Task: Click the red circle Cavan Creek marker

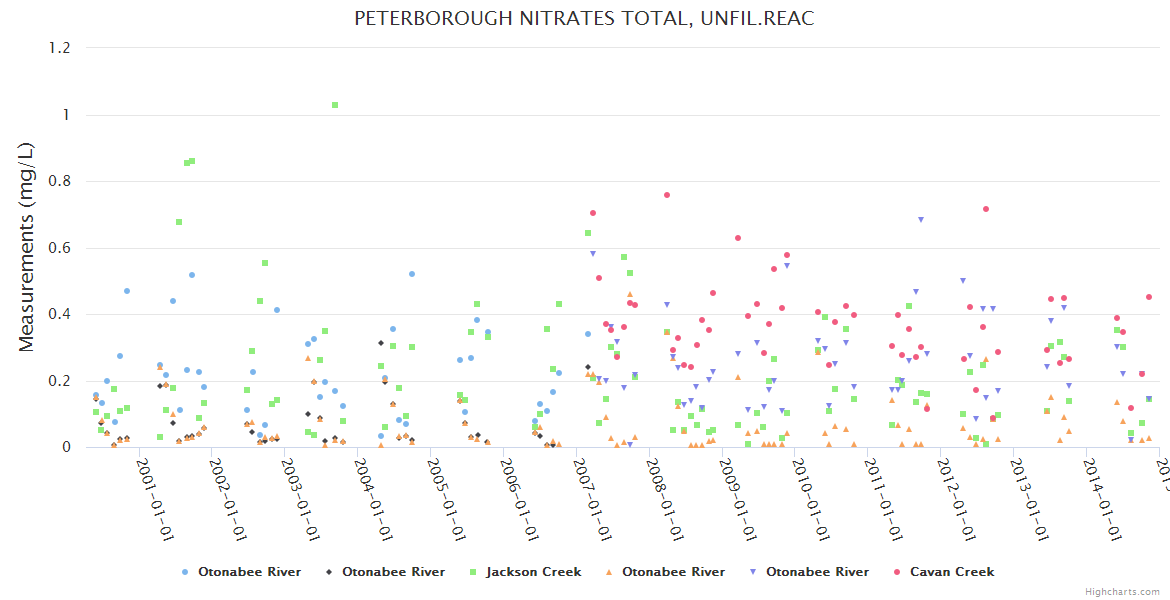Action: 897,572
